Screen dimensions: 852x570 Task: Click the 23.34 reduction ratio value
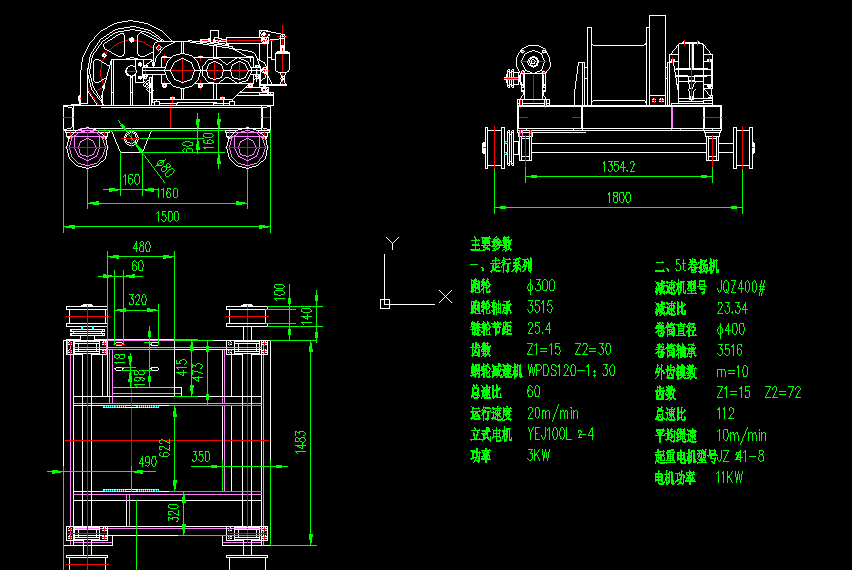[x=732, y=309]
